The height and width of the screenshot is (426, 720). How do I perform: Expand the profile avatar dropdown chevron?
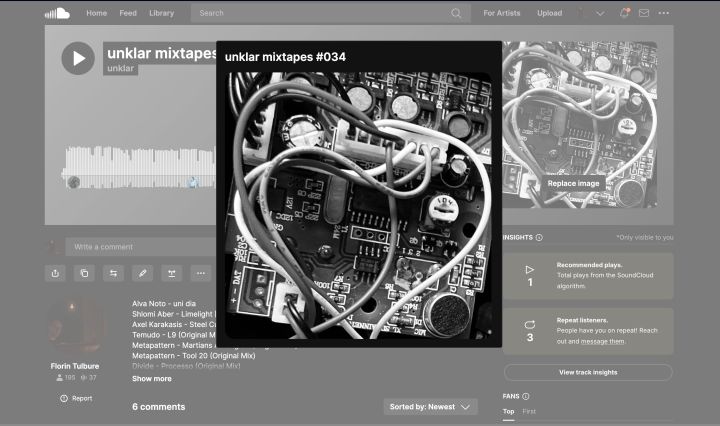click(600, 14)
